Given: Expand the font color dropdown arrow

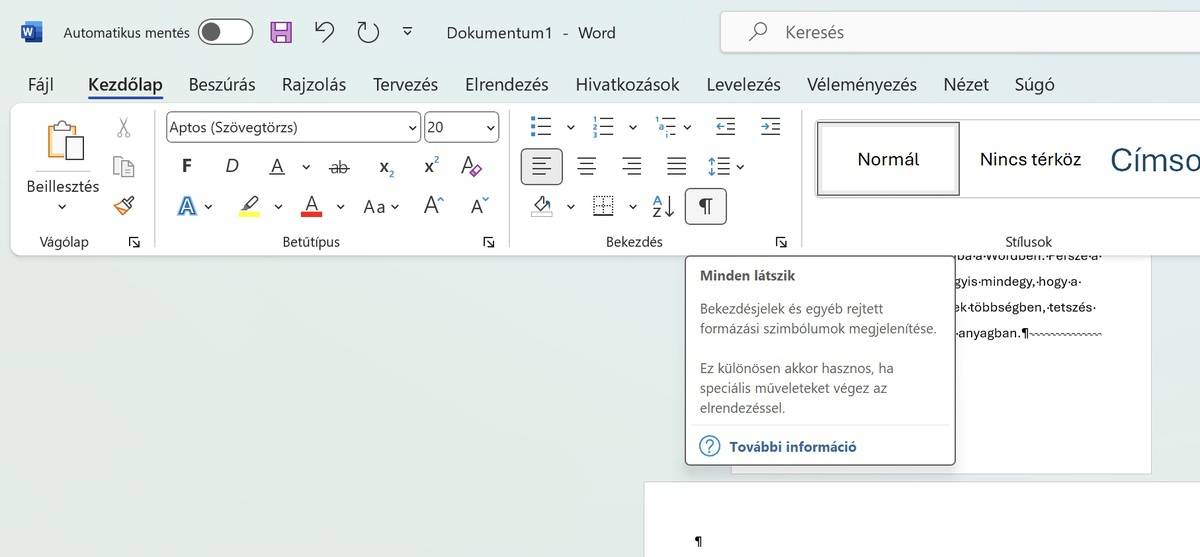Looking at the screenshot, I should click(340, 207).
